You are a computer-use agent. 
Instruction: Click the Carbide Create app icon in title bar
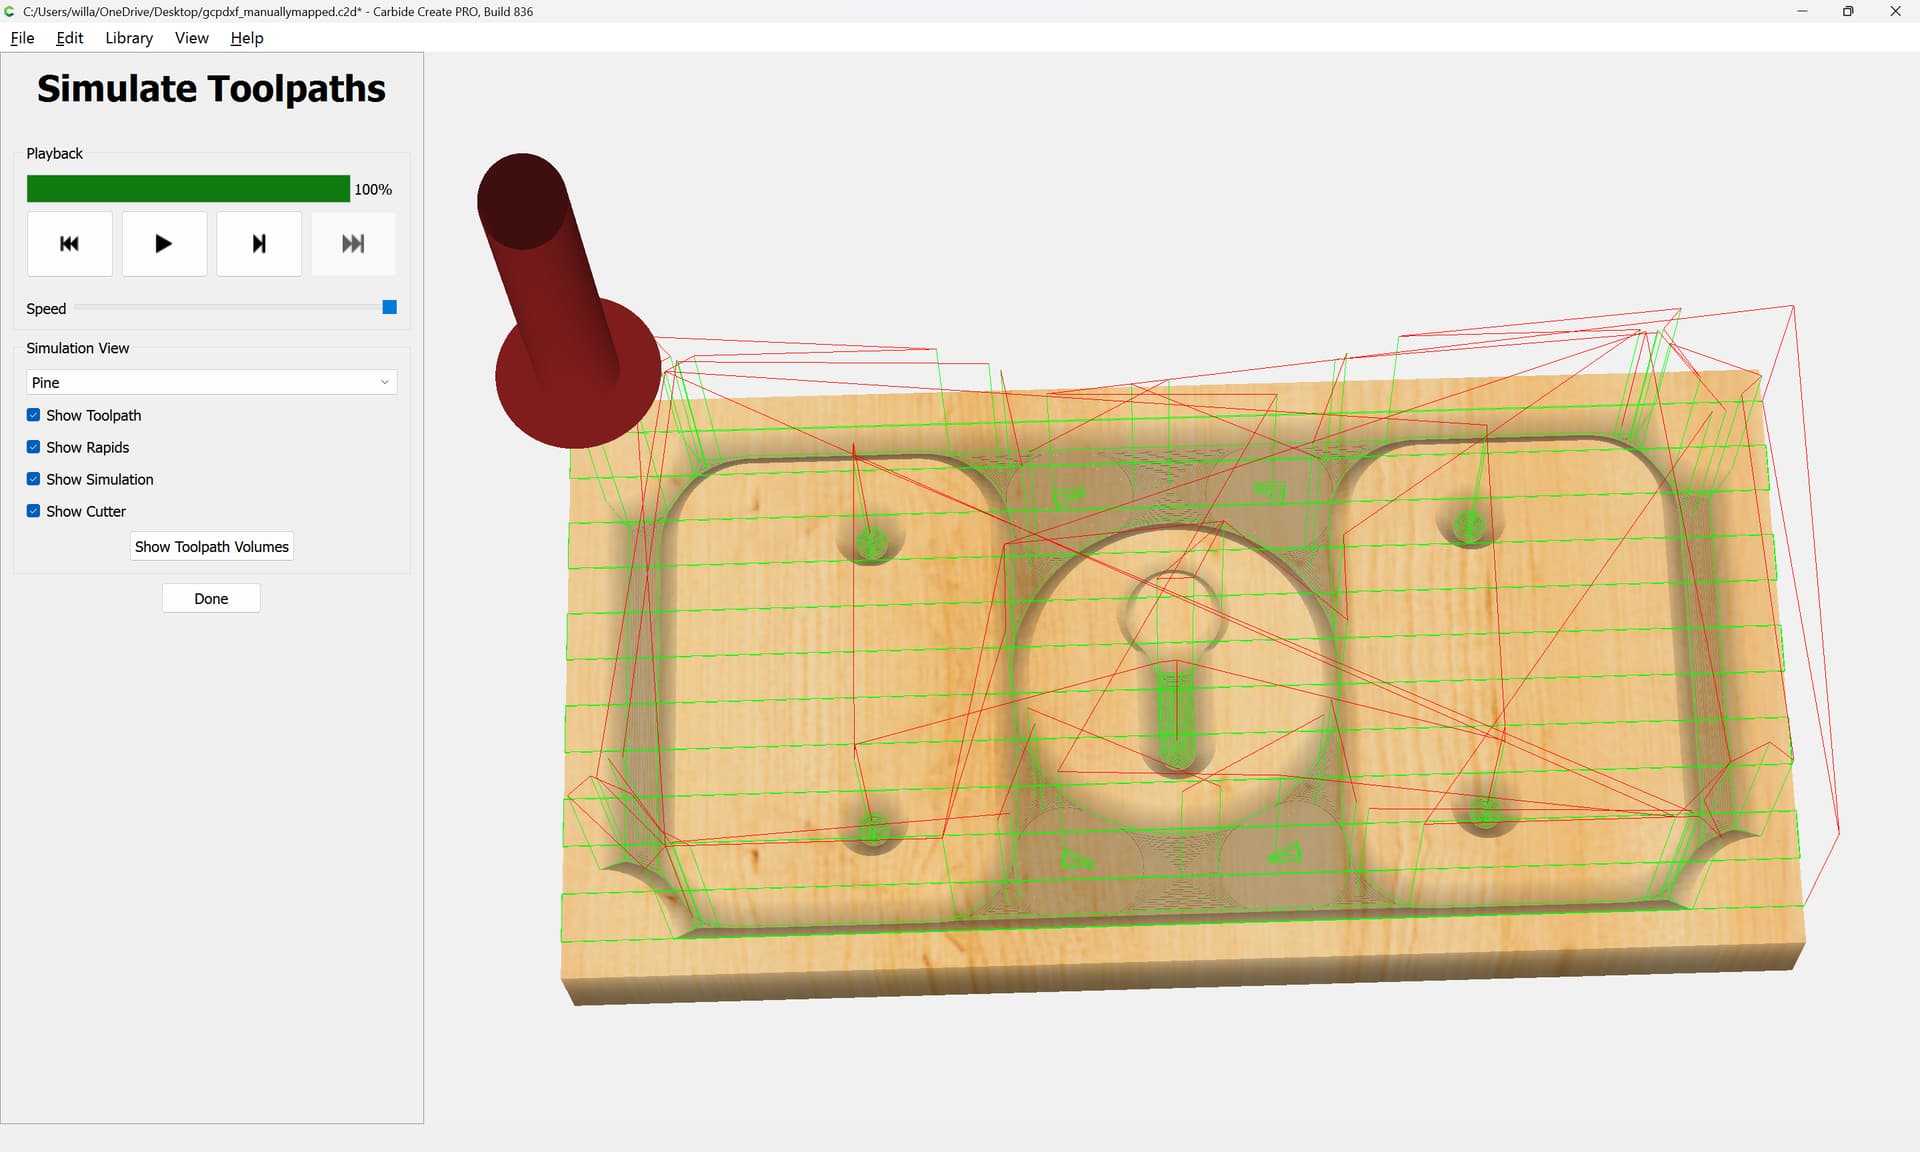(x=10, y=11)
